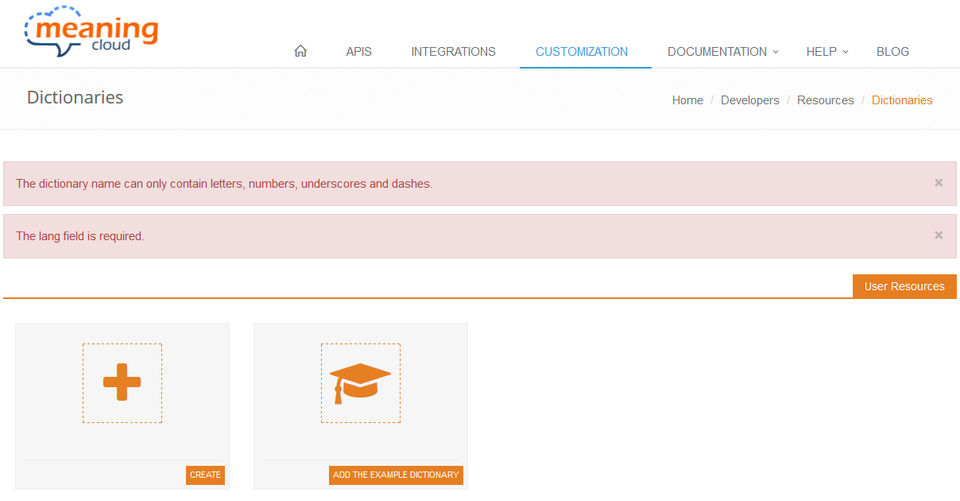Click the graduation cap example icon
Viewport: 960px width, 501px height.
(361, 382)
